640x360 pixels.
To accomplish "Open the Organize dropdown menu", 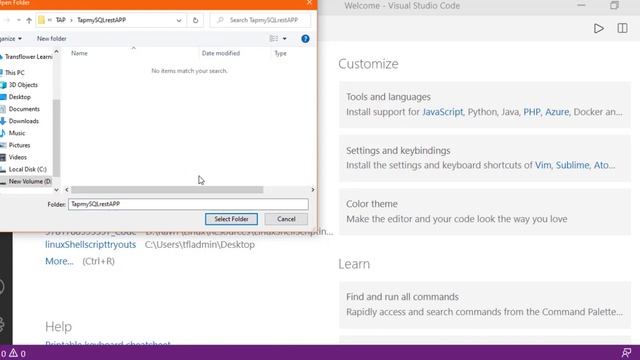I will (11, 39).
